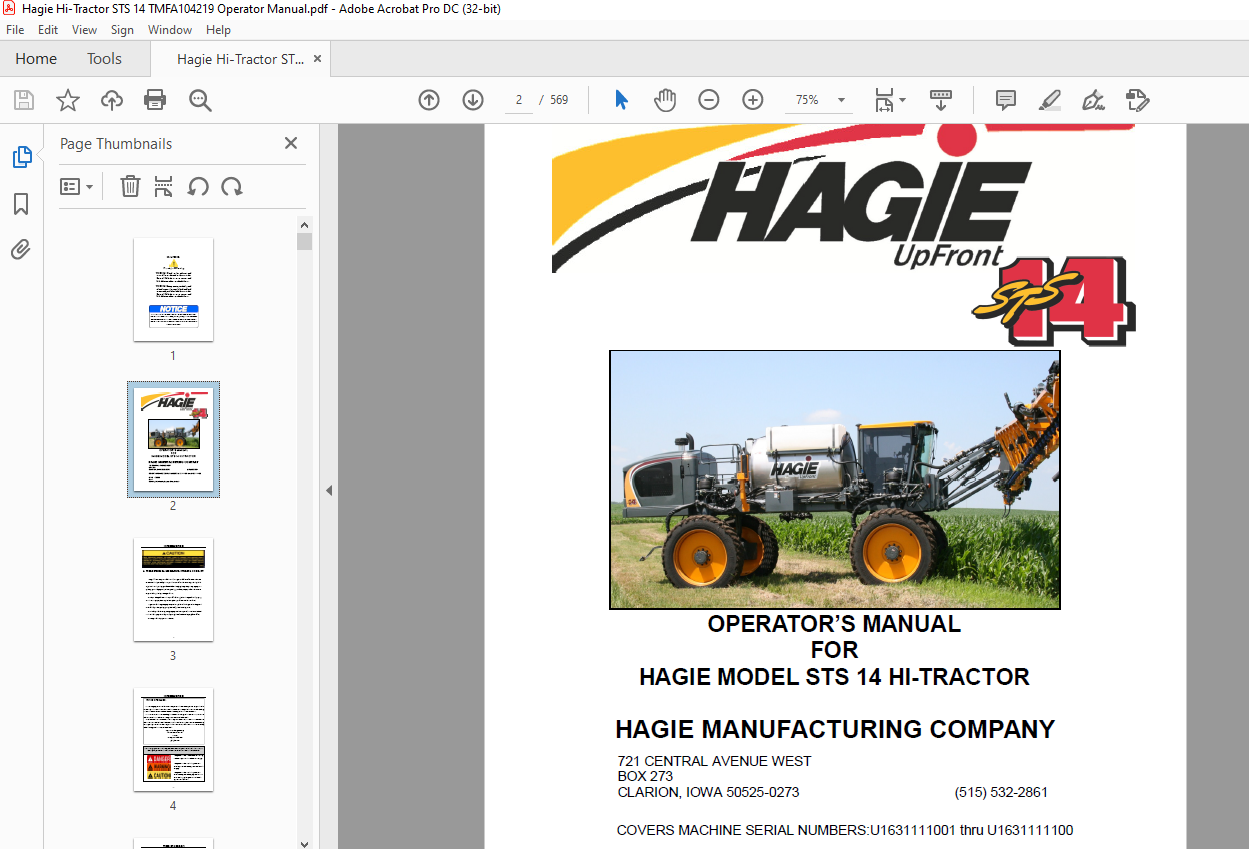Open the Attachments paperclip panel
The width and height of the screenshot is (1249, 849).
point(21,249)
